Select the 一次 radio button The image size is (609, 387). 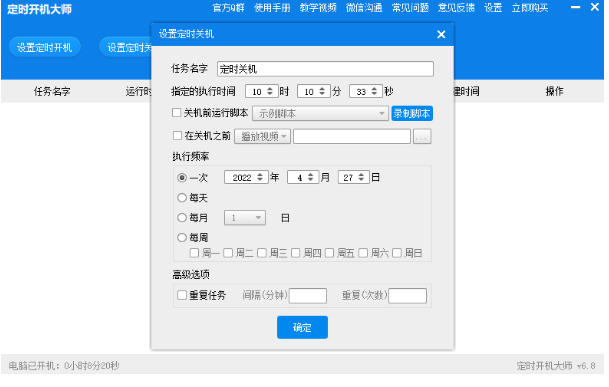point(182,178)
